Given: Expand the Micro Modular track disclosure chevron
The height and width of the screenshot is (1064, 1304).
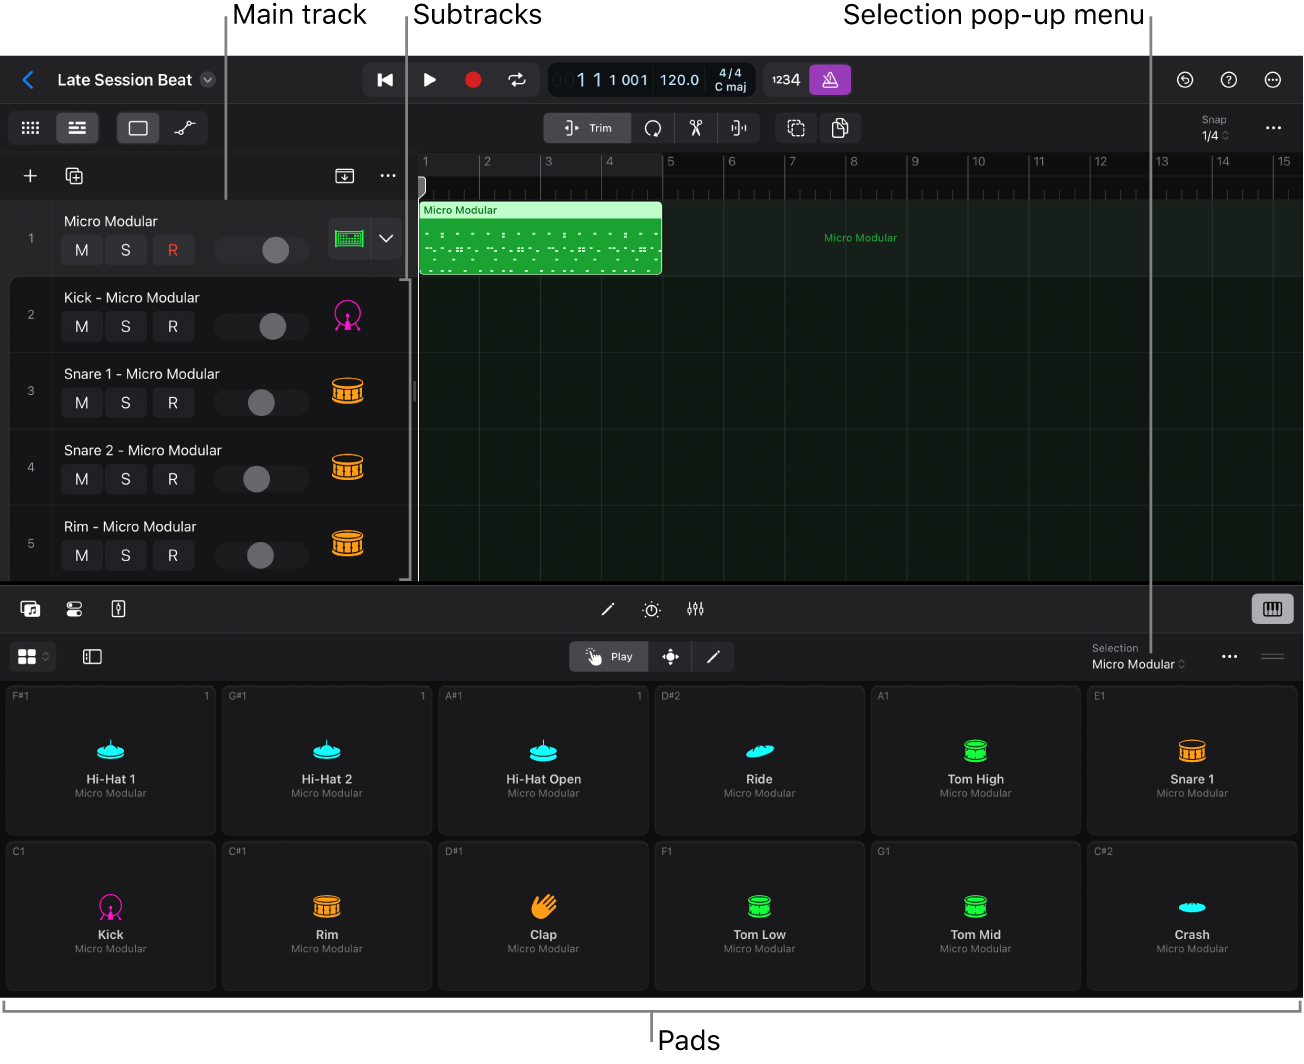Looking at the screenshot, I should tap(386, 238).
